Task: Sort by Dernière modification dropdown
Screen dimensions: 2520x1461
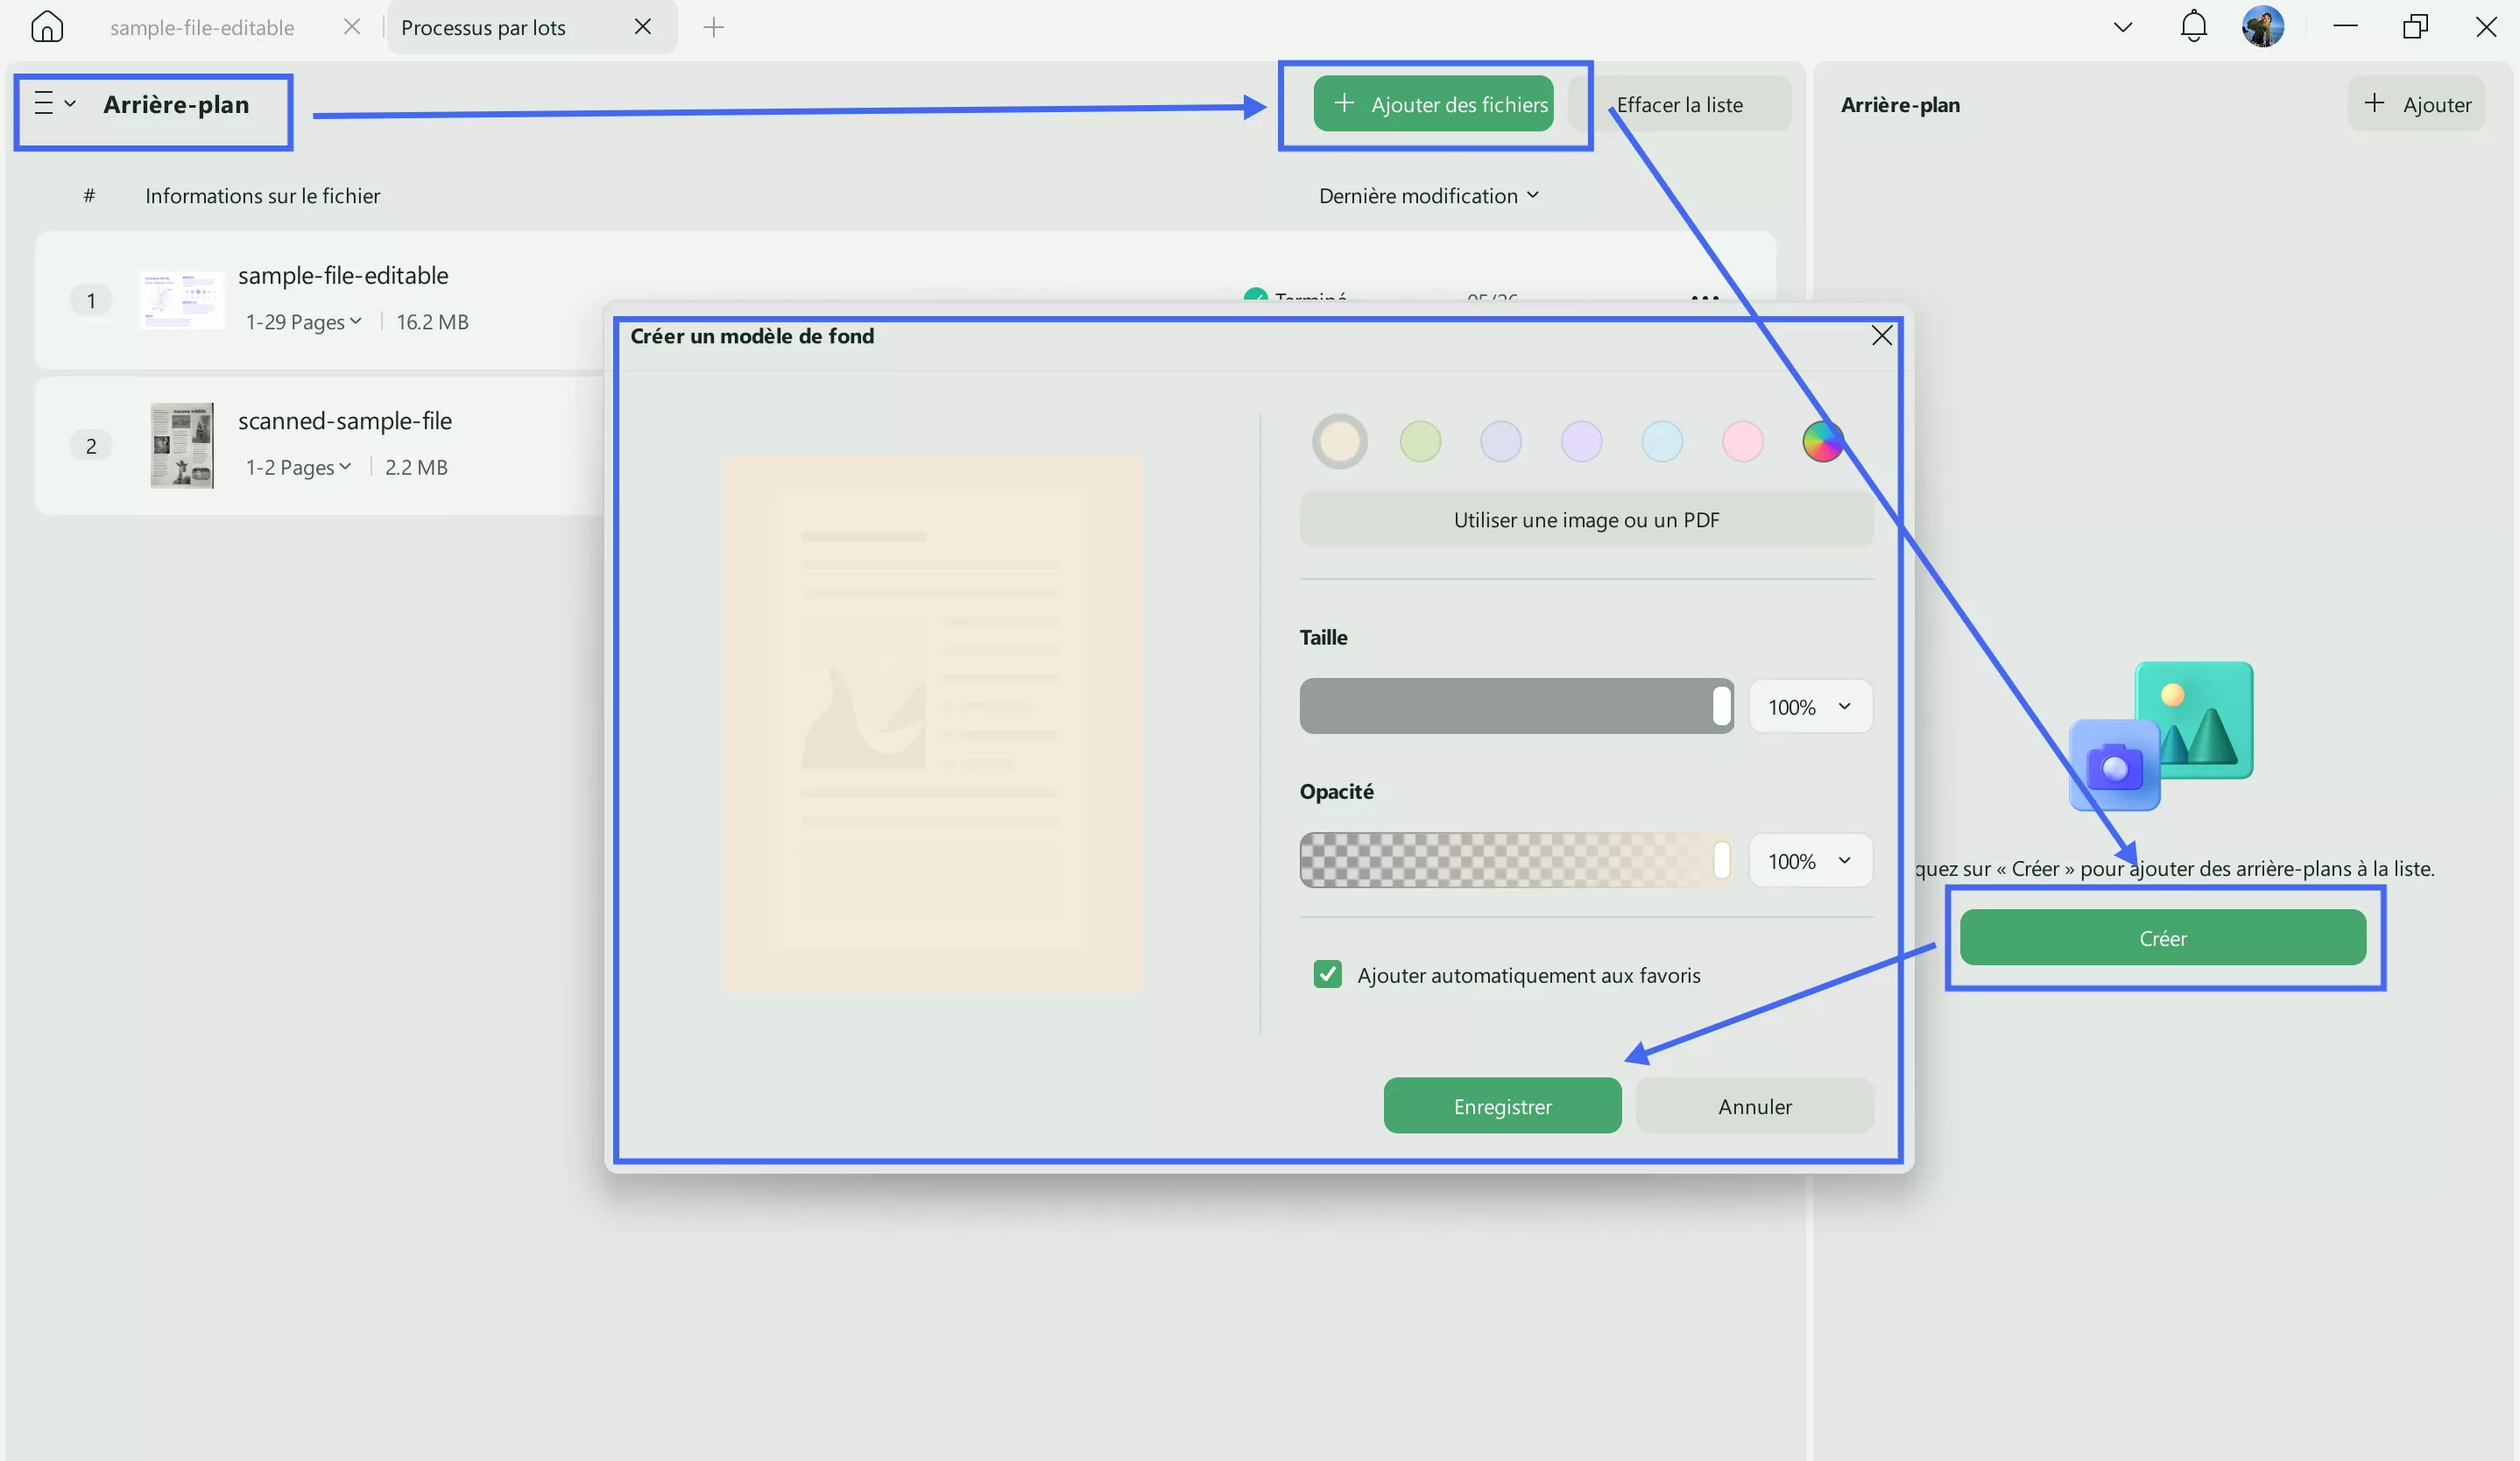Action: [x=1428, y=195]
